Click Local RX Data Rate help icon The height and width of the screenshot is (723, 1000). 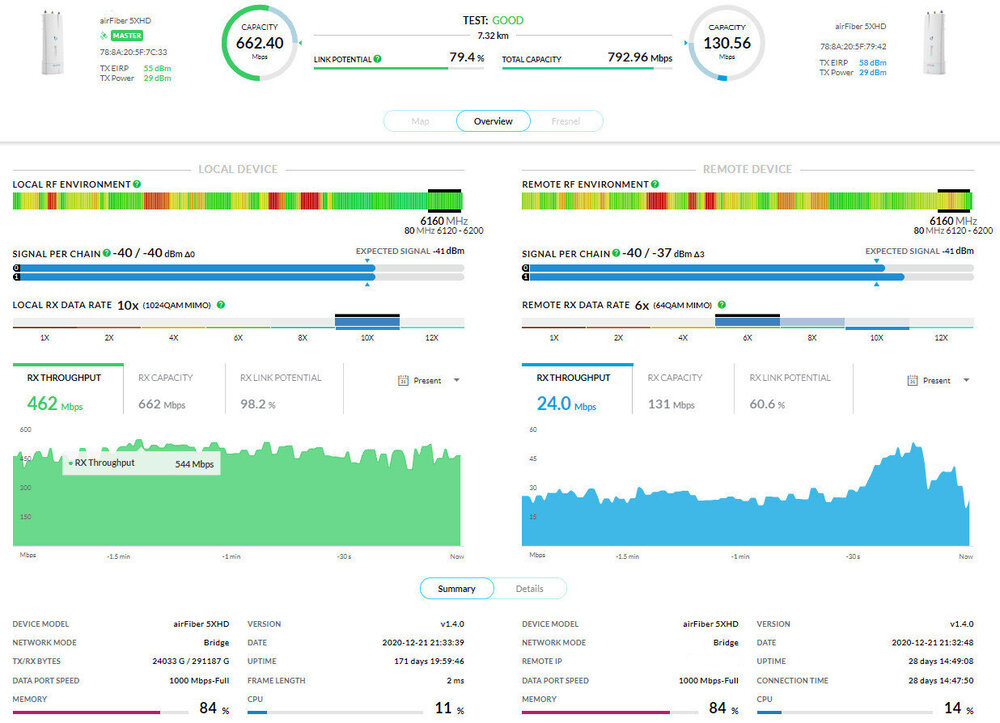pyautogui.click(x=220, y=305)
